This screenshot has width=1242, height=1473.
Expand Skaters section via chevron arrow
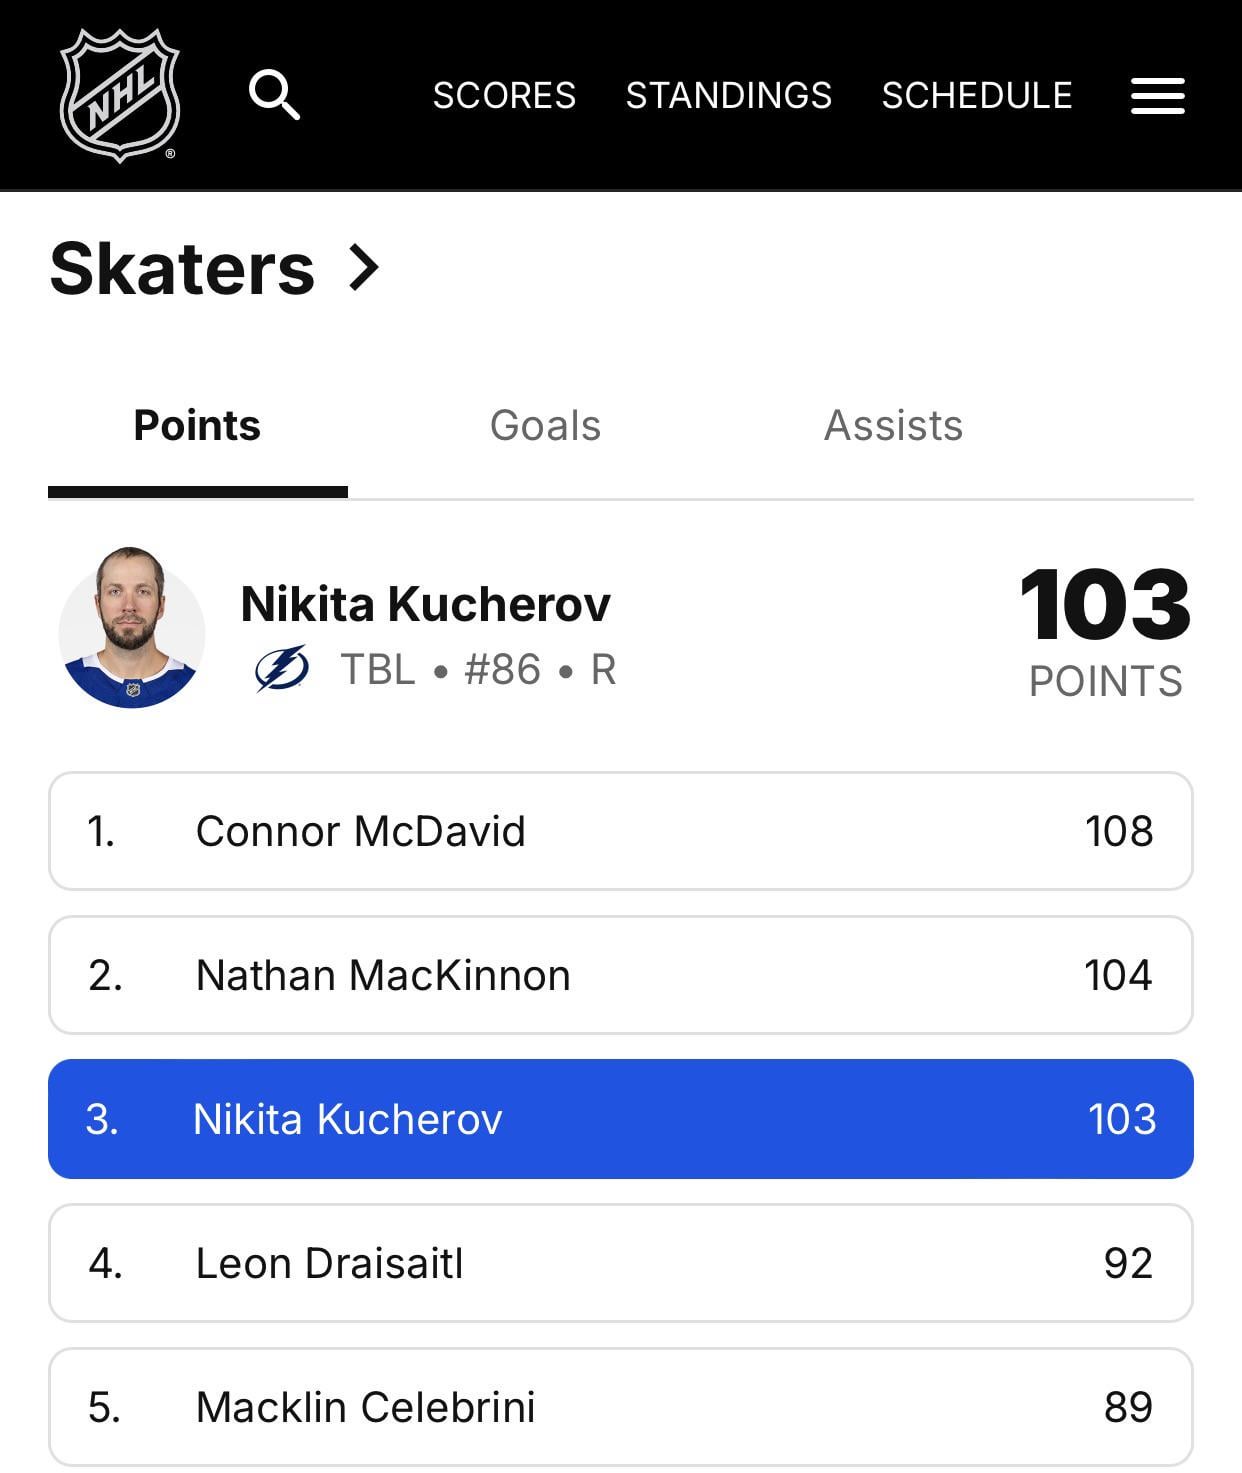click(364, 268)
